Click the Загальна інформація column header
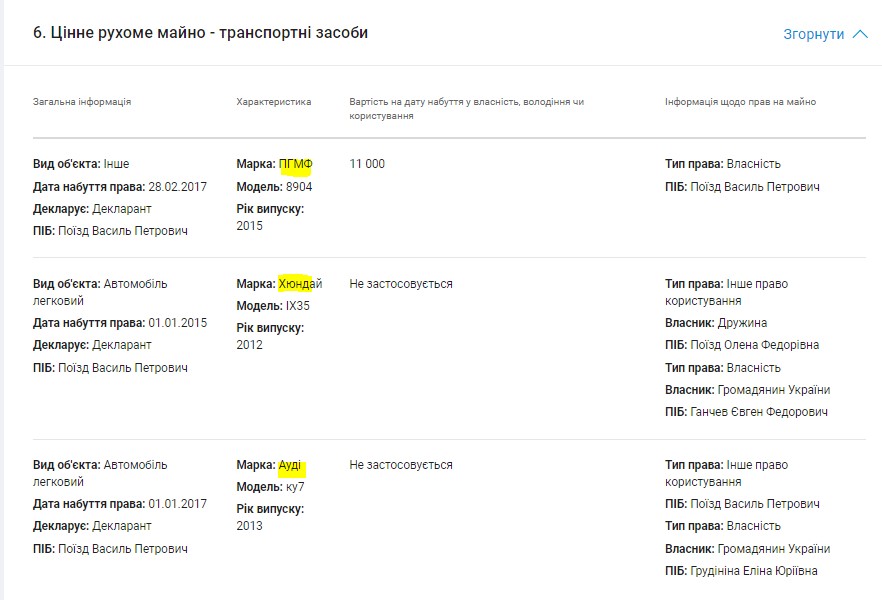The image size is (882, 600). click(82, 102)
